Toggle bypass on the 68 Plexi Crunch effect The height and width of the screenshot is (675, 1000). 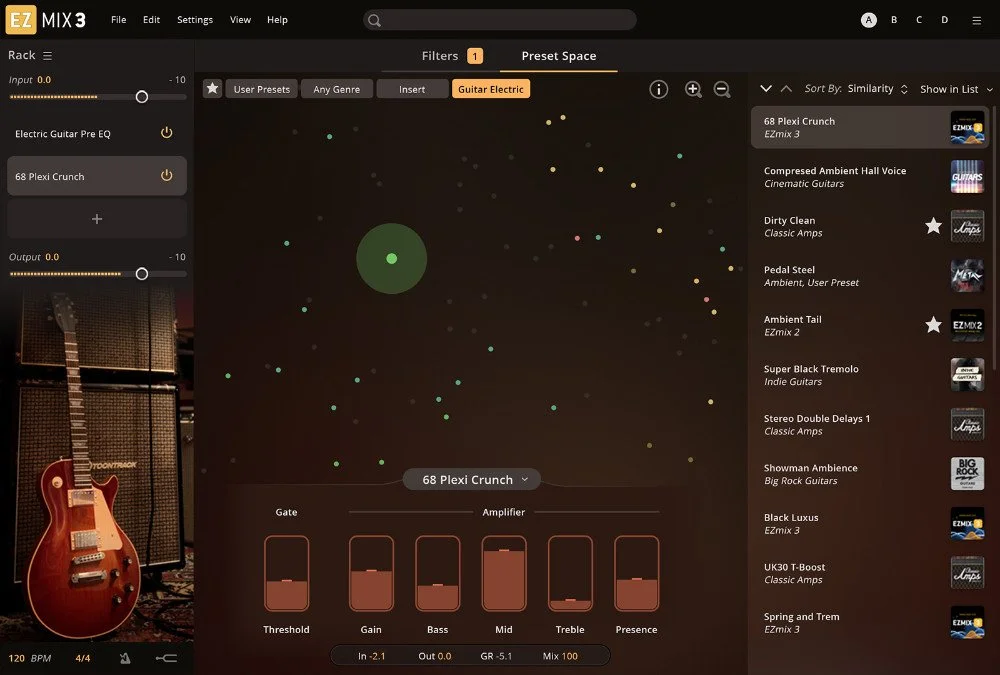168,175
